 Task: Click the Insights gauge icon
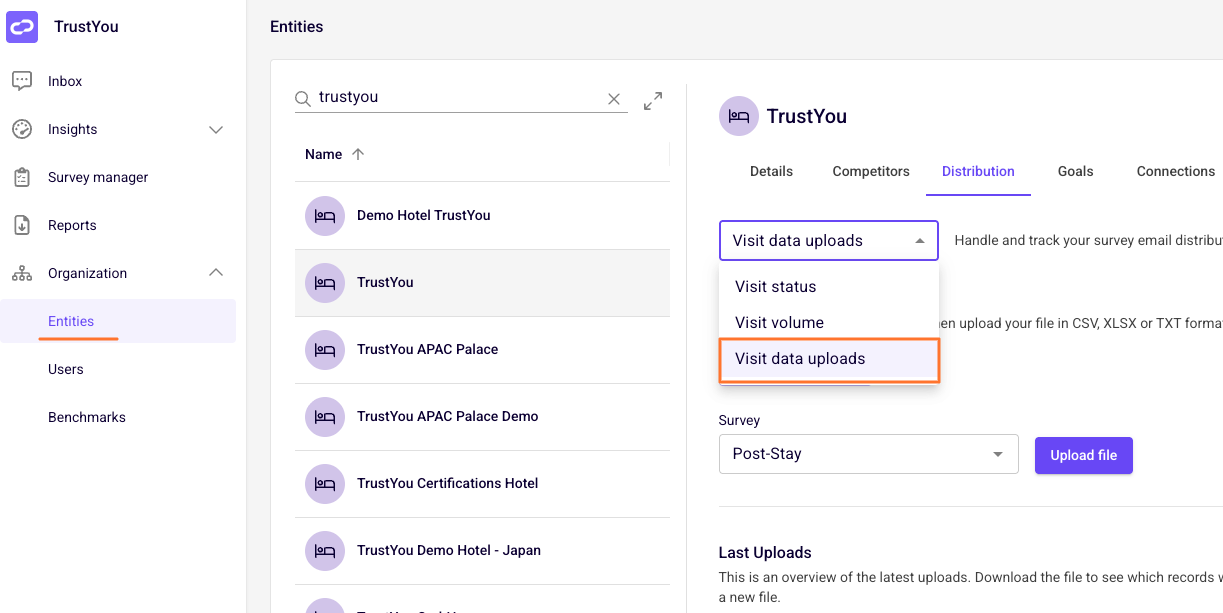[x=22, y=129]
